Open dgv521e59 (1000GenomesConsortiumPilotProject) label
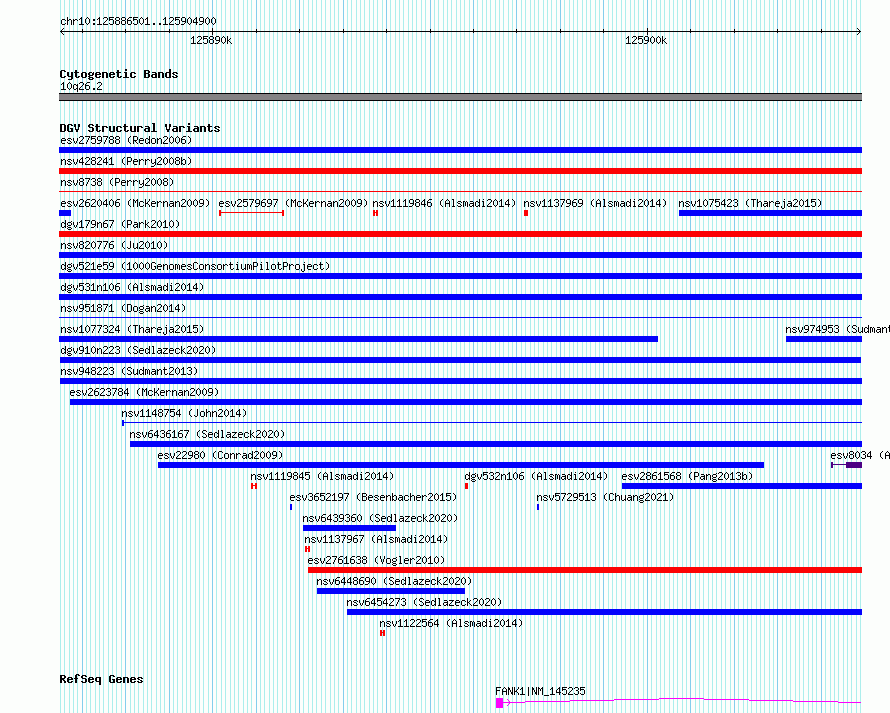Screen dimensions: 890x713 tap(195, 266)
